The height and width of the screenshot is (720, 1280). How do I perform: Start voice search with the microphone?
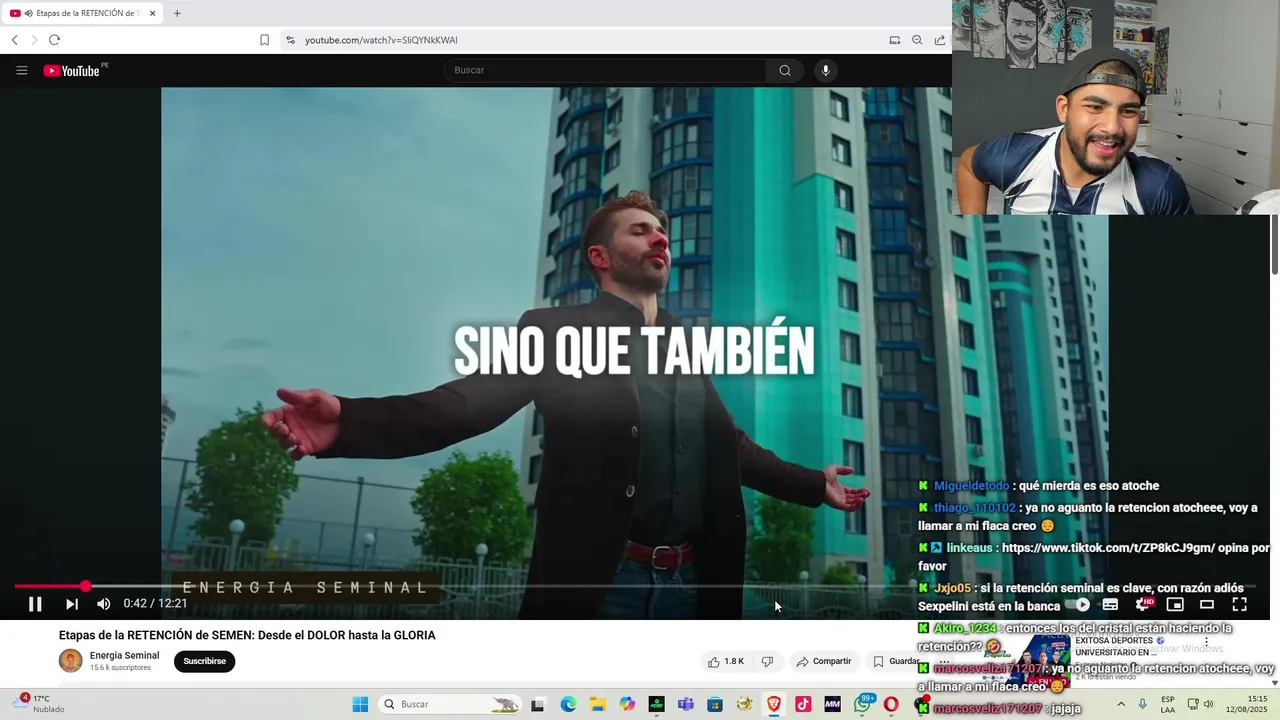pos(825,70)
